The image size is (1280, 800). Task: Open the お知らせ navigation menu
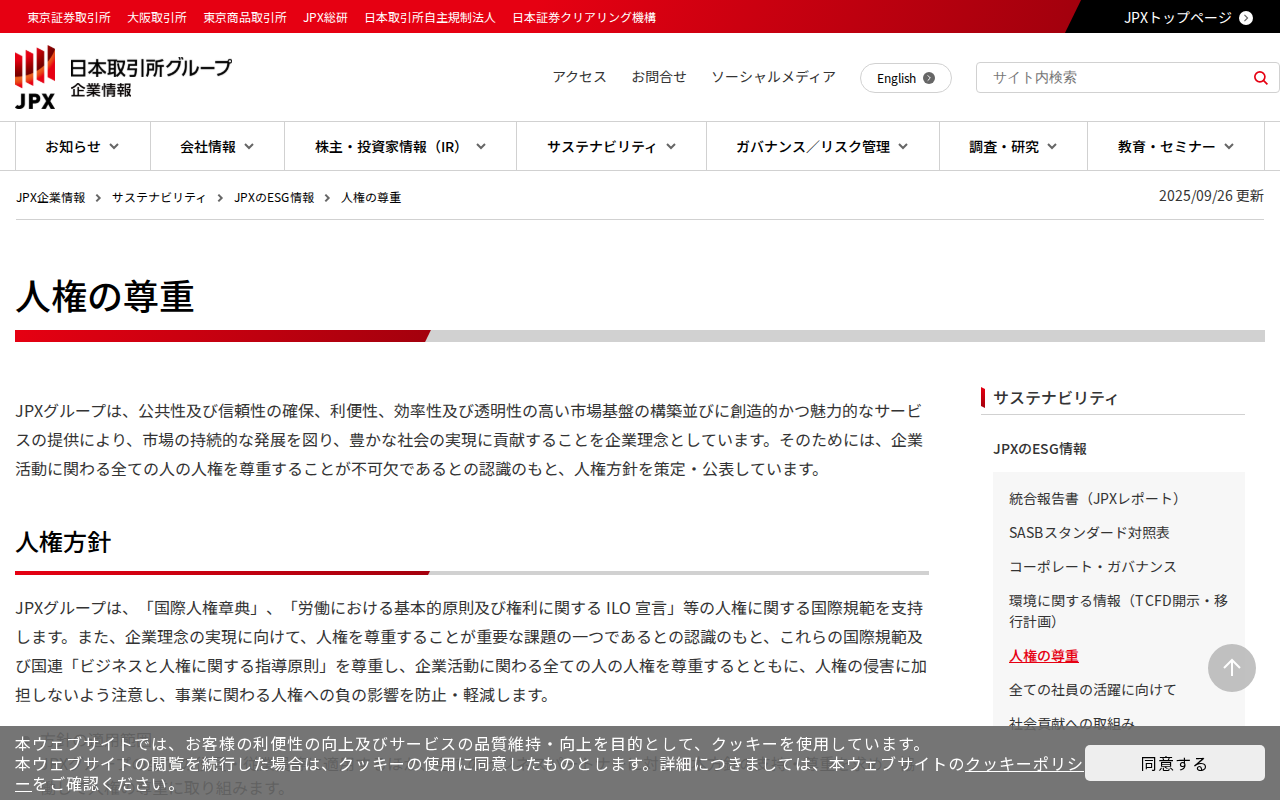83,147
